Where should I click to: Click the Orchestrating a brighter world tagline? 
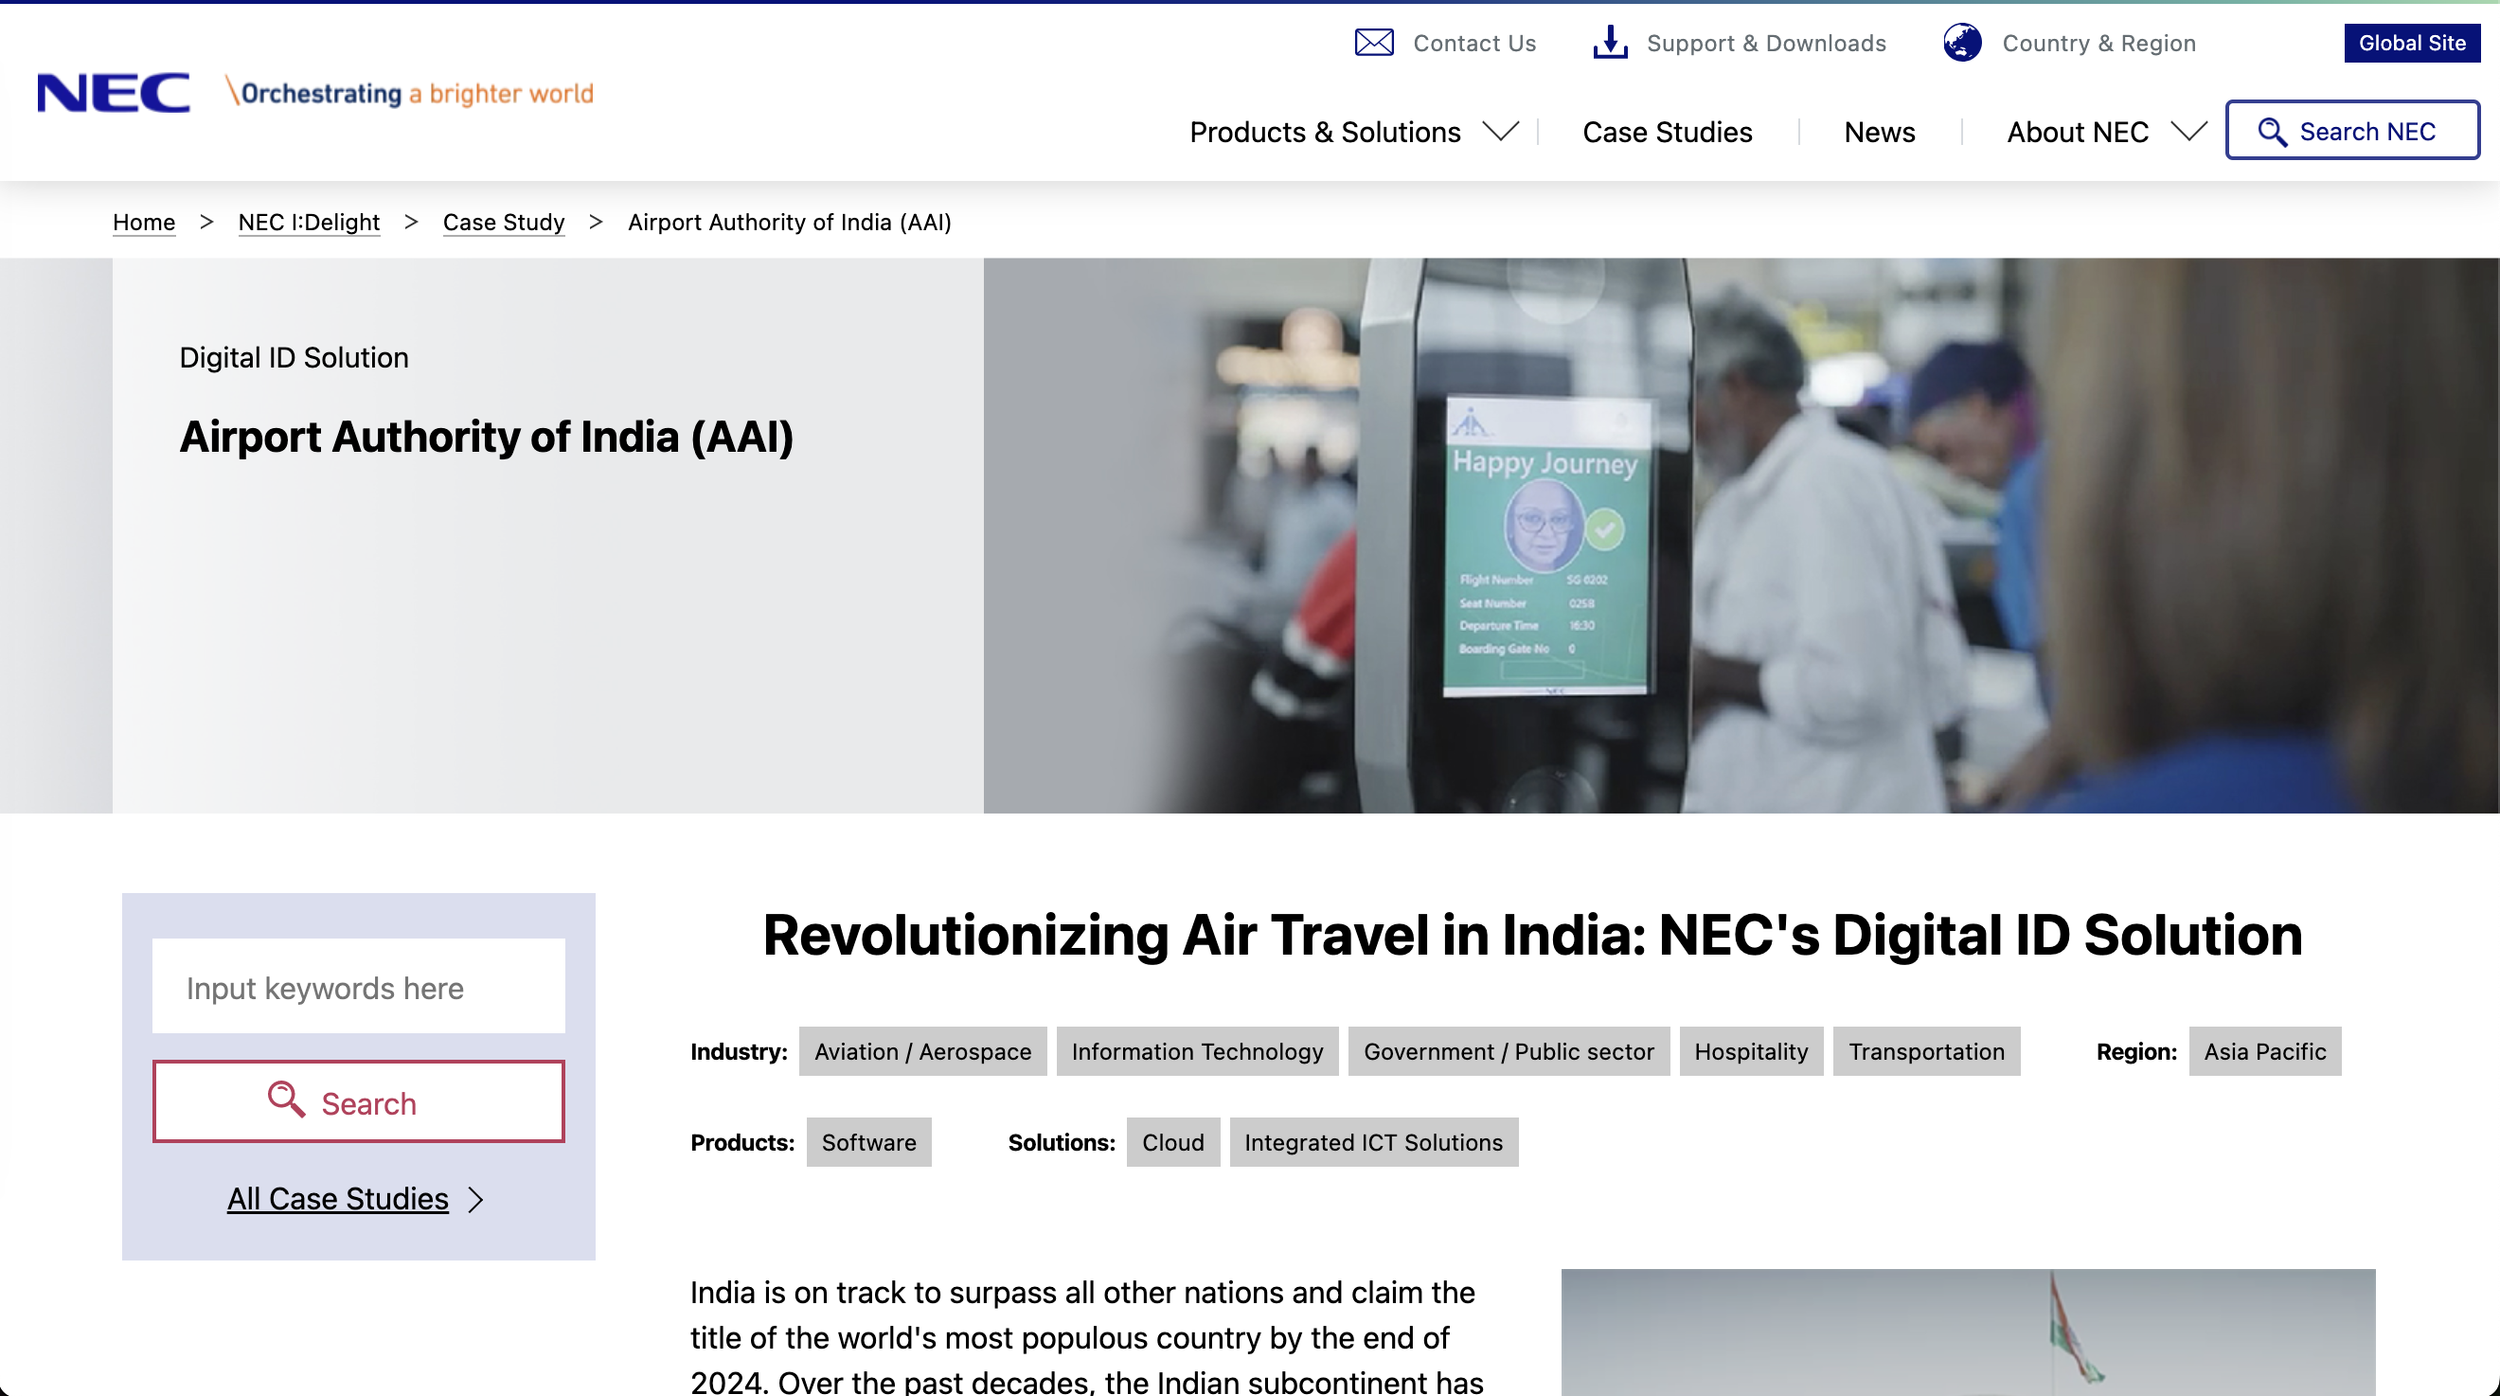tap(410, 93)
